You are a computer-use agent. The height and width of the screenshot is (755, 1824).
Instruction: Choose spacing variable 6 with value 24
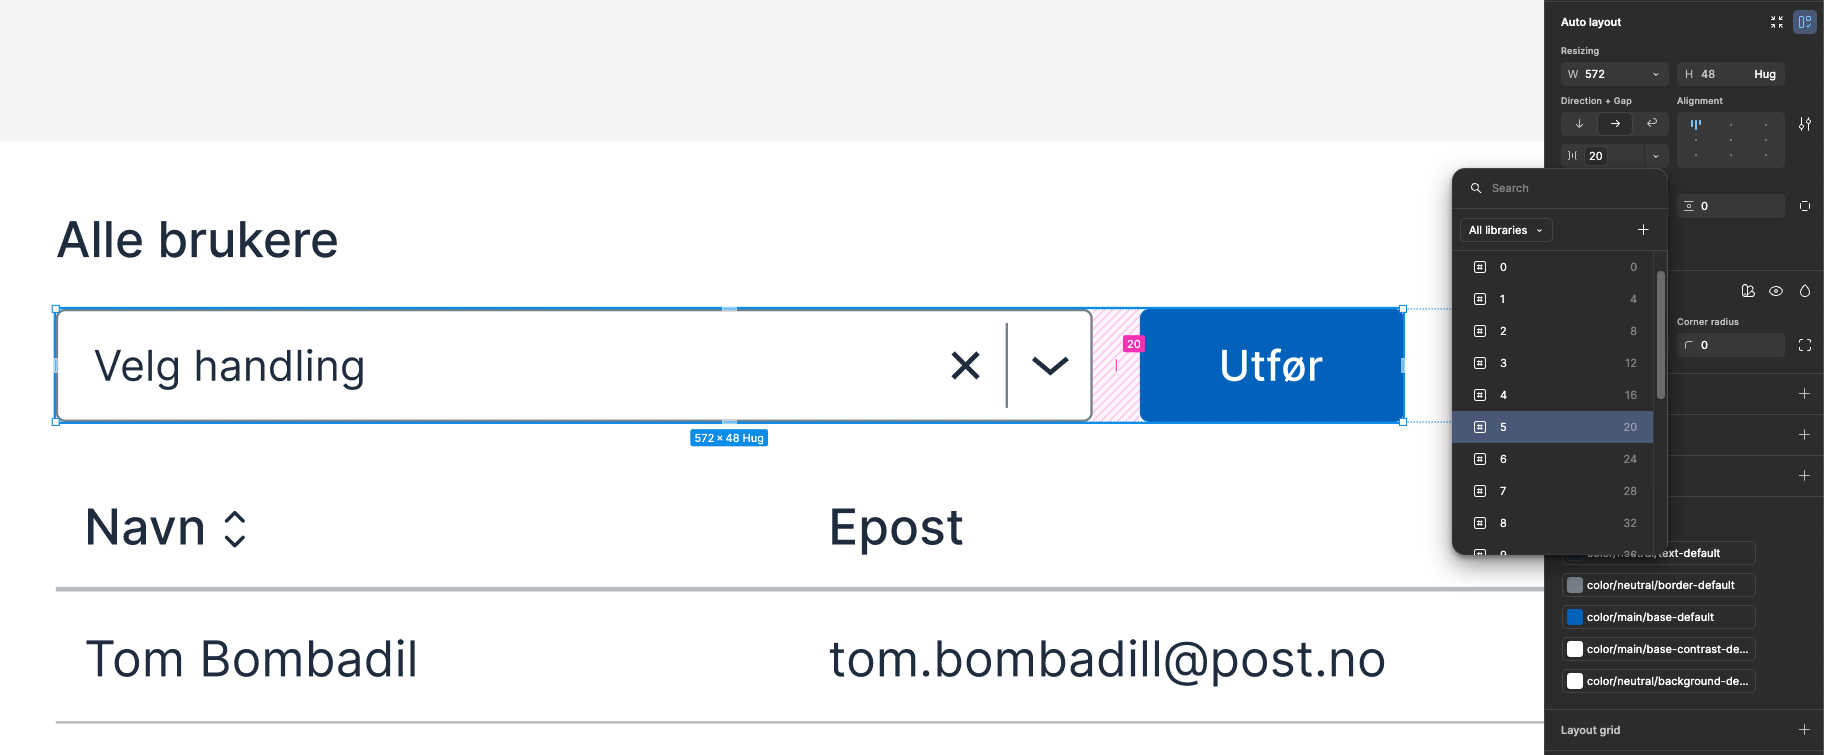1553,459
